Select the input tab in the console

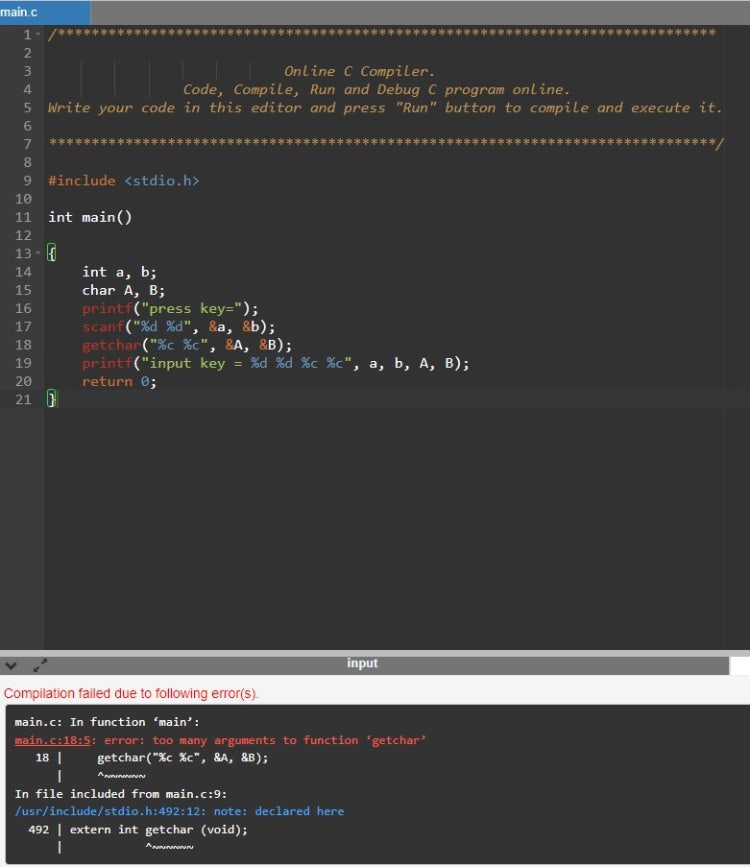click(362, 664)
